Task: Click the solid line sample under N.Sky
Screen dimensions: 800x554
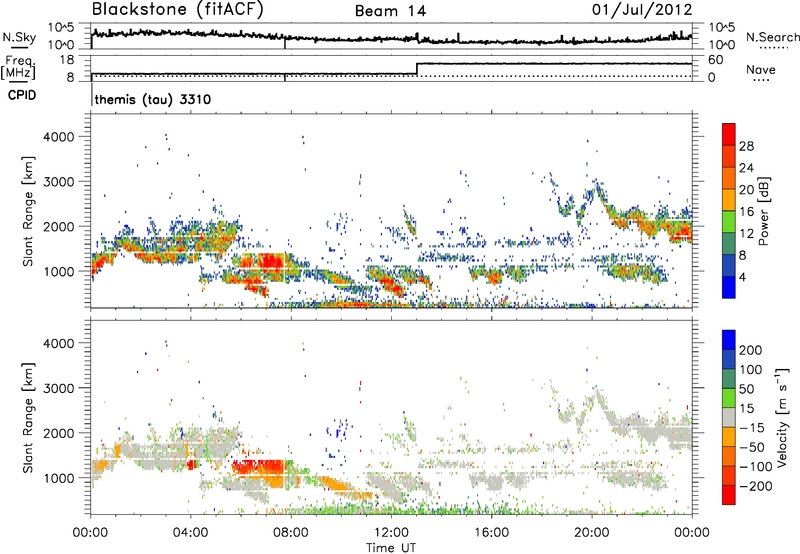Action: (19, 47)
